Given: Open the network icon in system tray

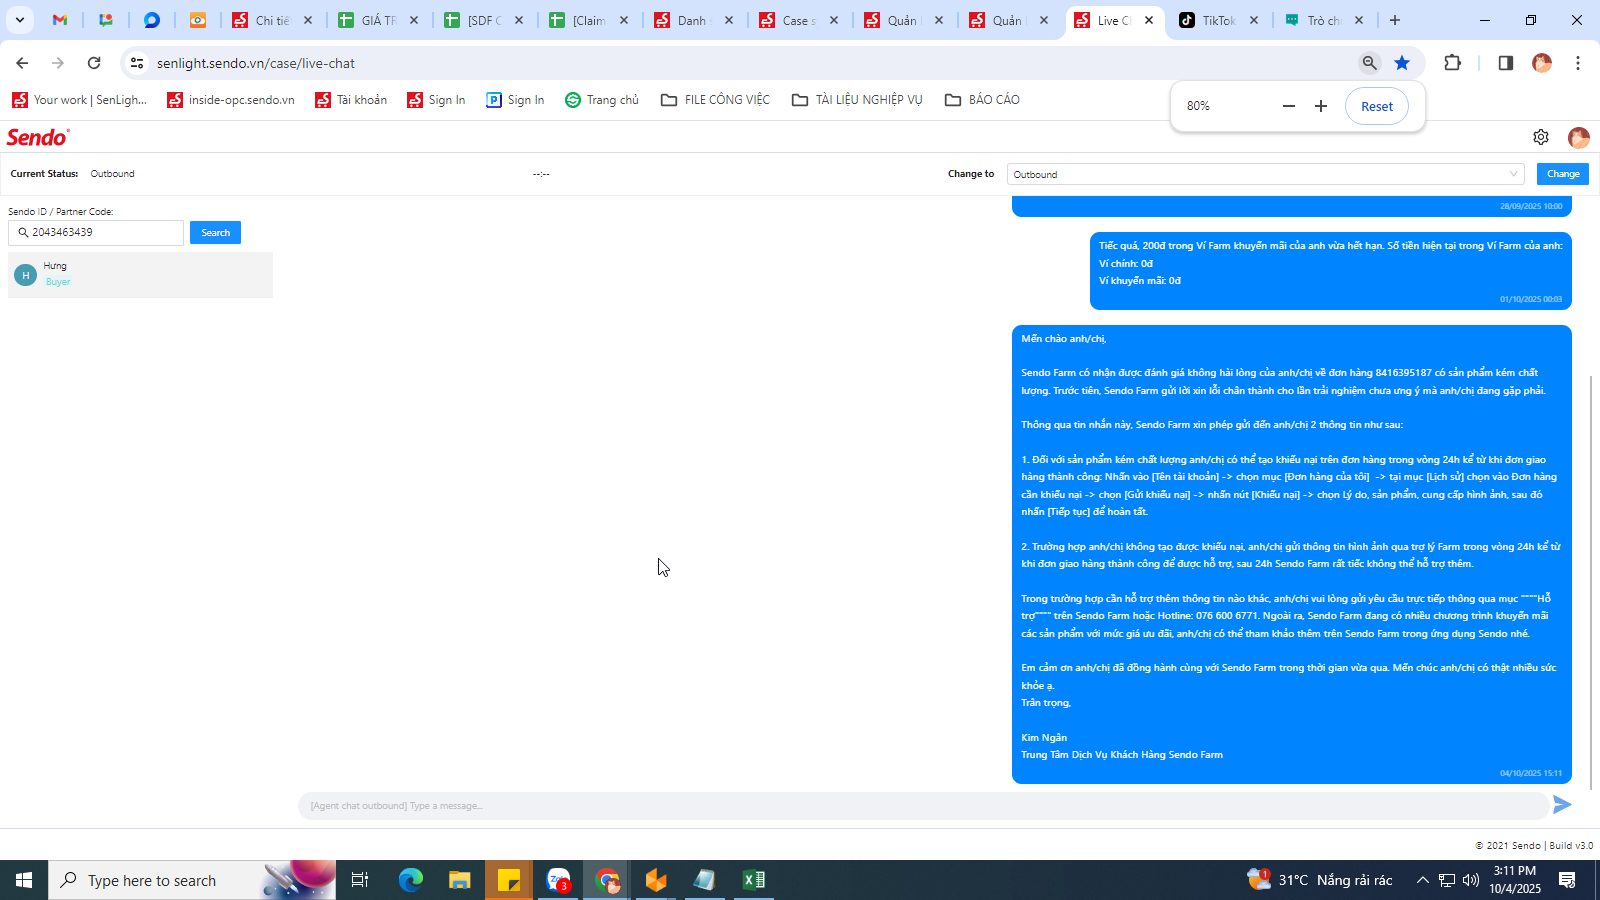Looking at the screenshot, I should coord(1447,880).
